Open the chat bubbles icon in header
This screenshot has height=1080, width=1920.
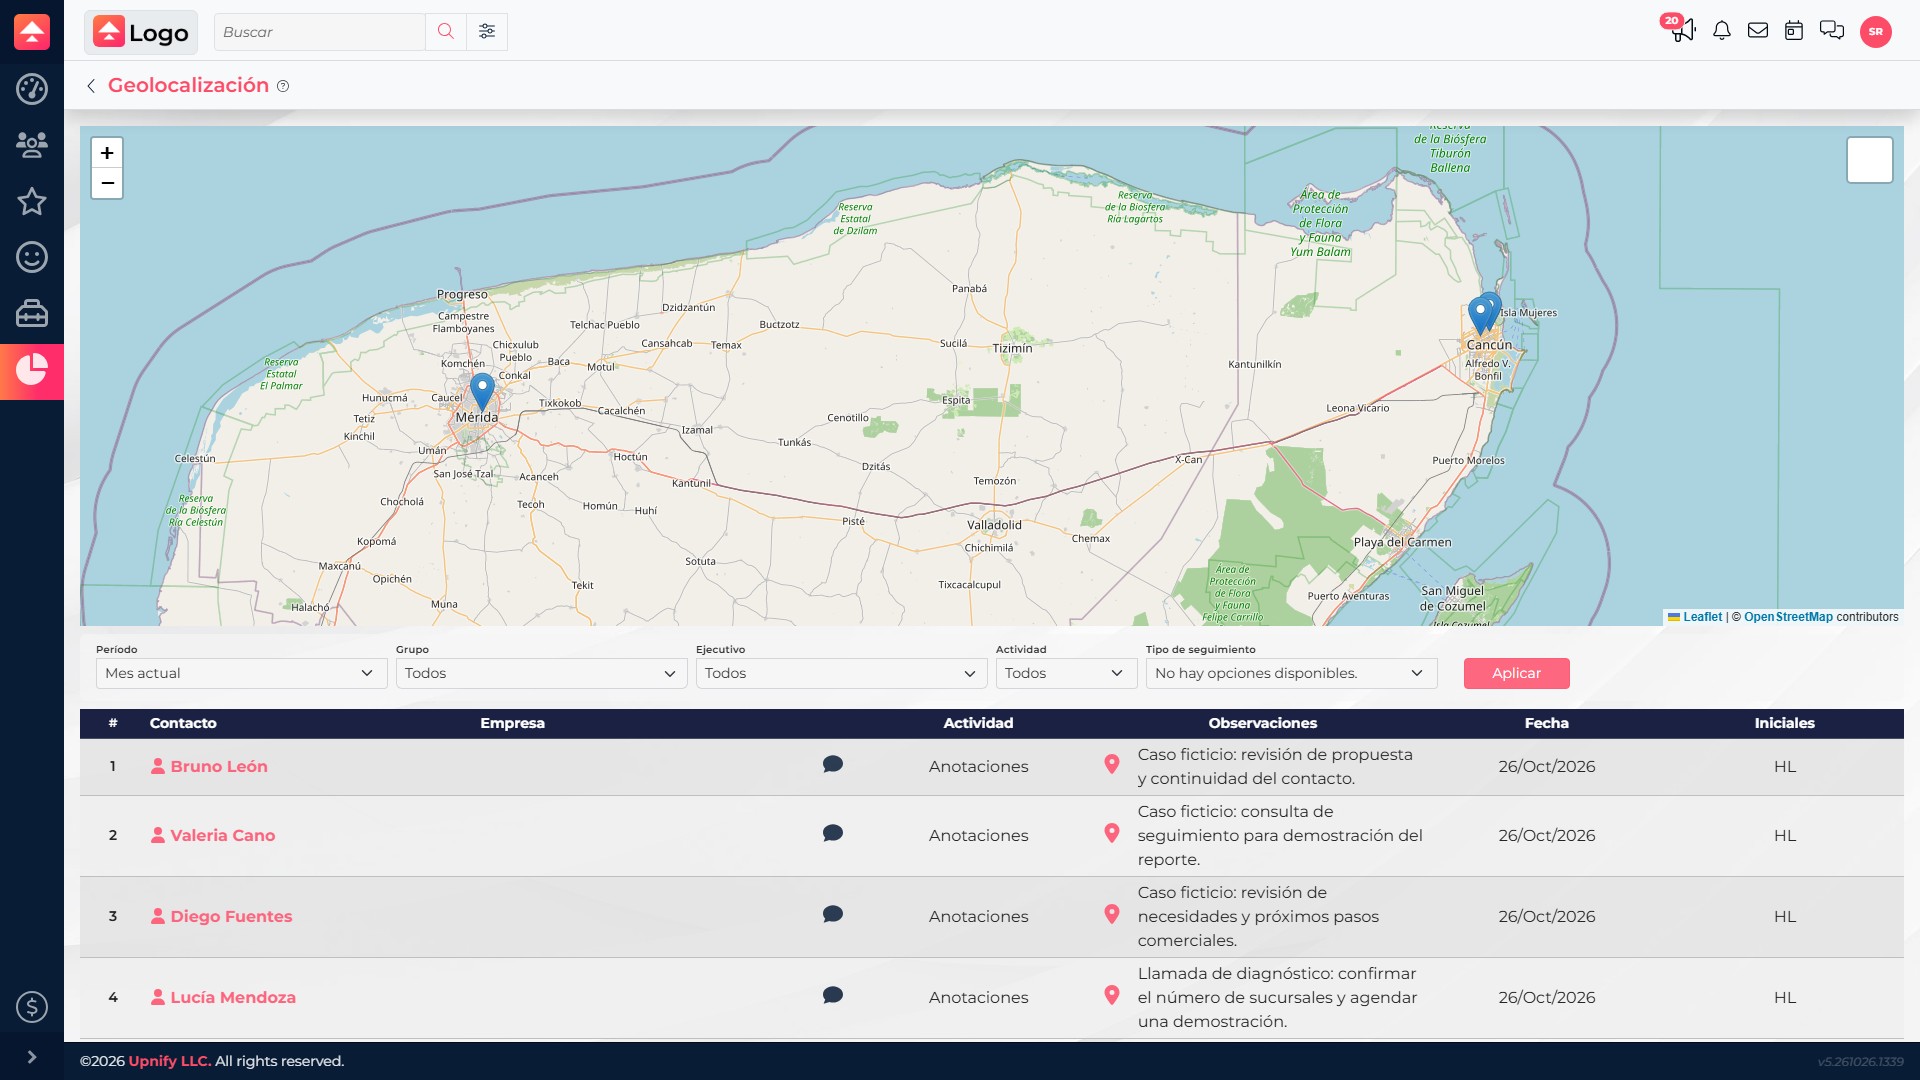click(x=1832, y=31)
